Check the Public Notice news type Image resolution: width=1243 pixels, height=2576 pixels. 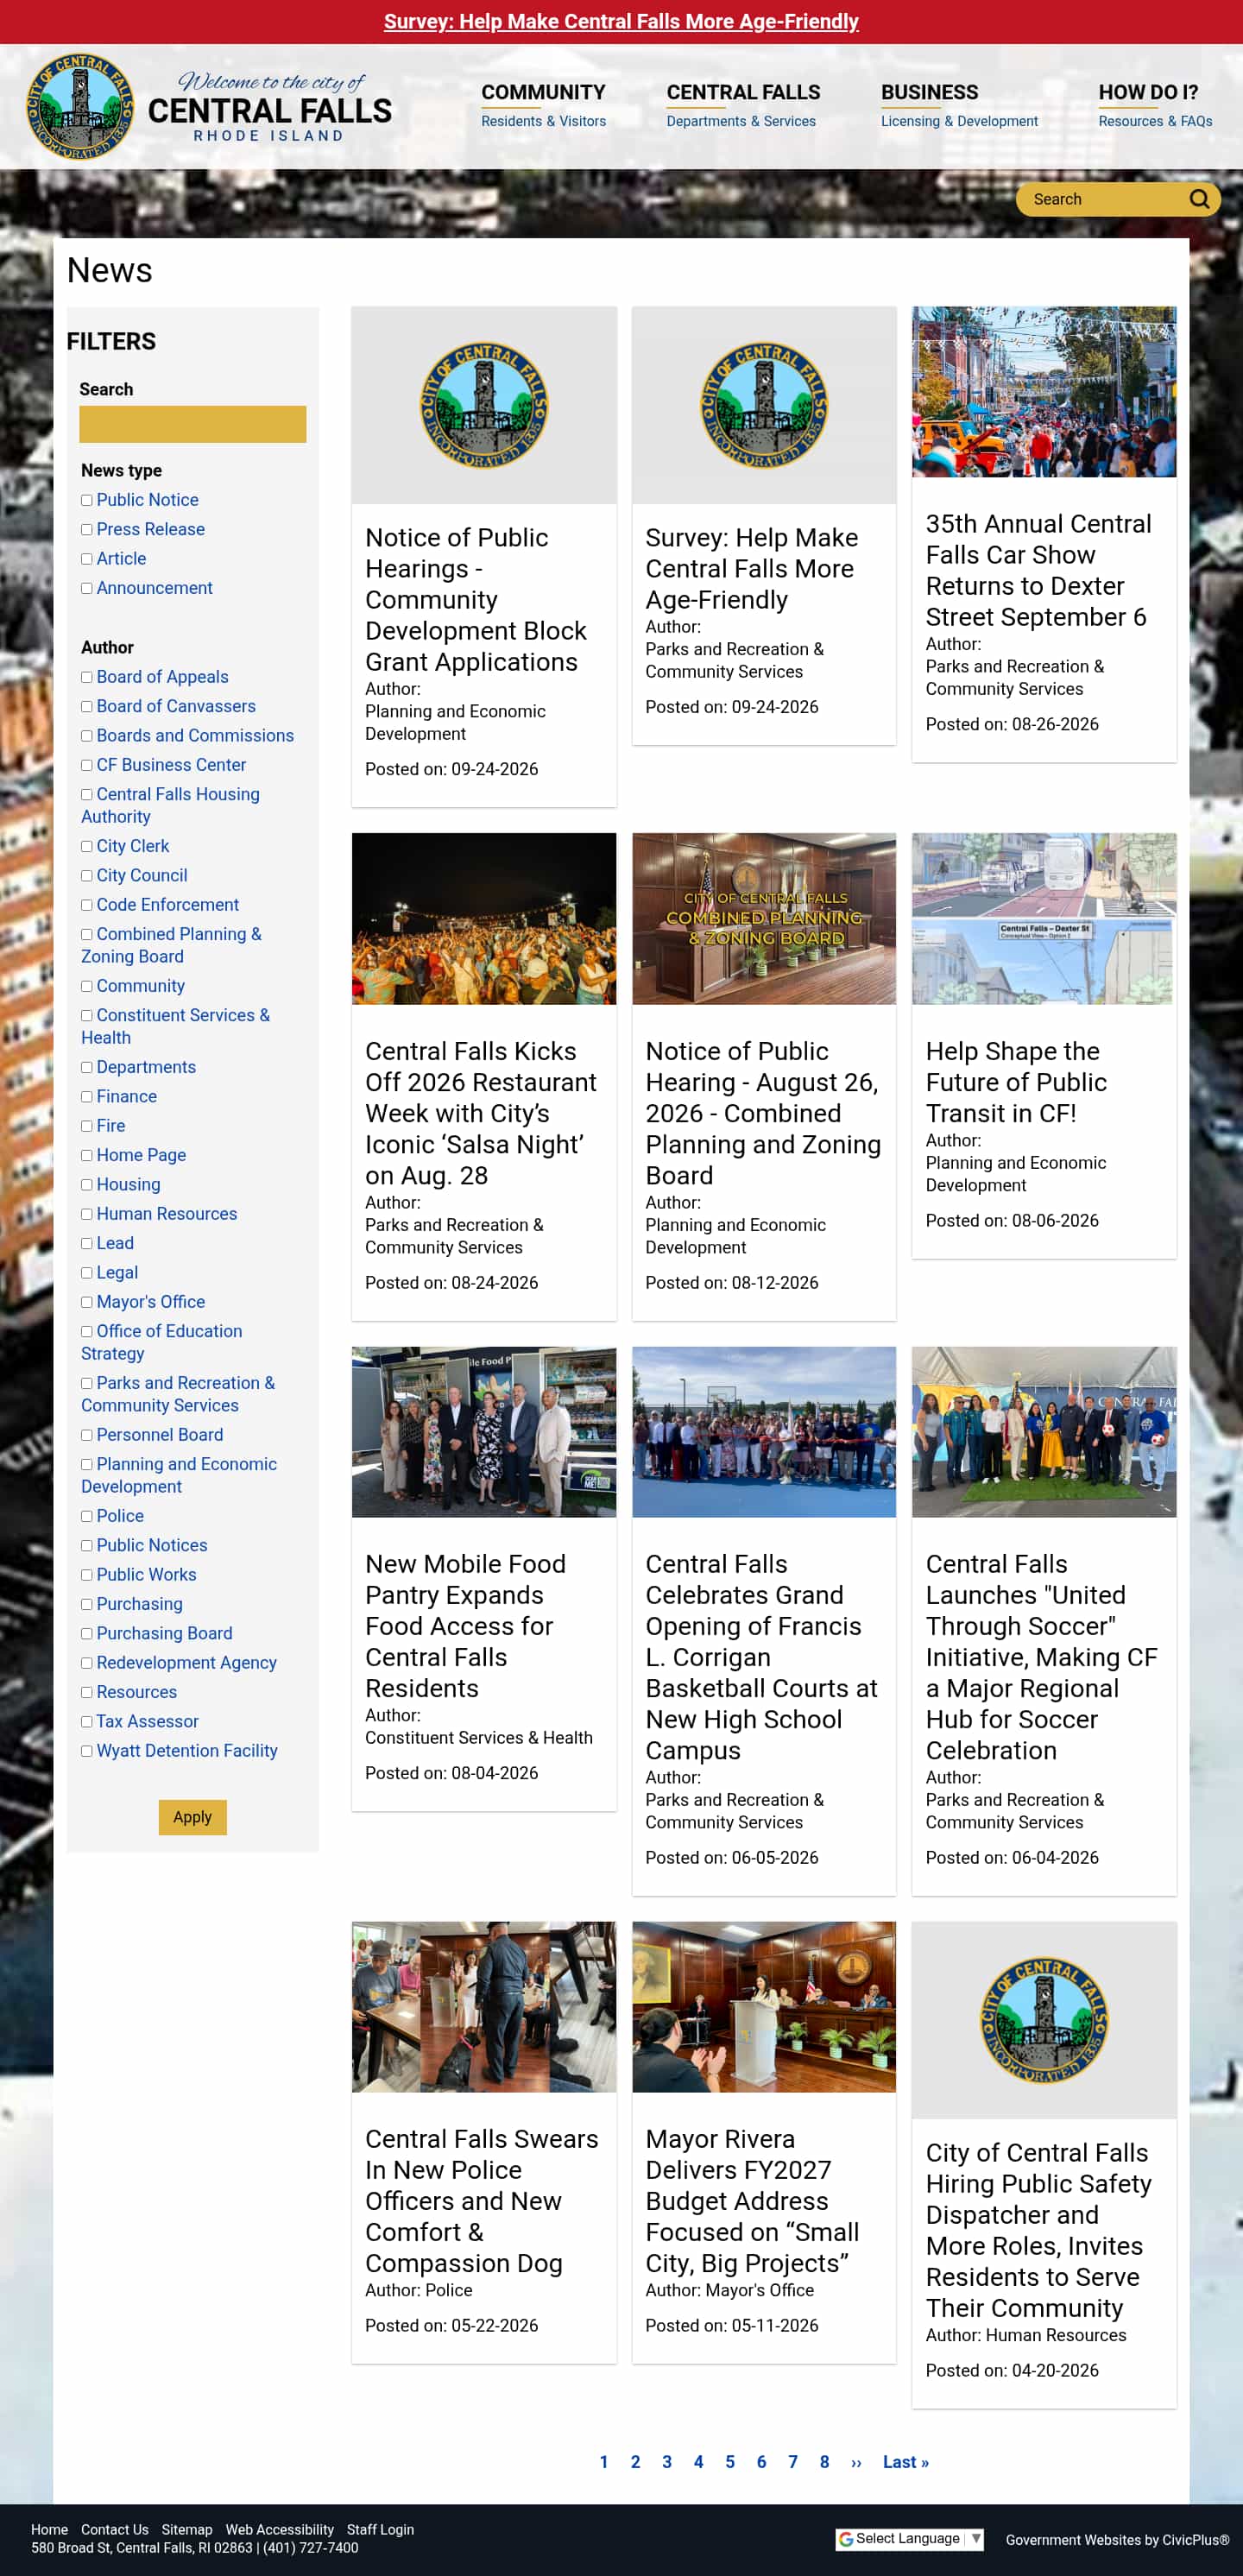87,500
